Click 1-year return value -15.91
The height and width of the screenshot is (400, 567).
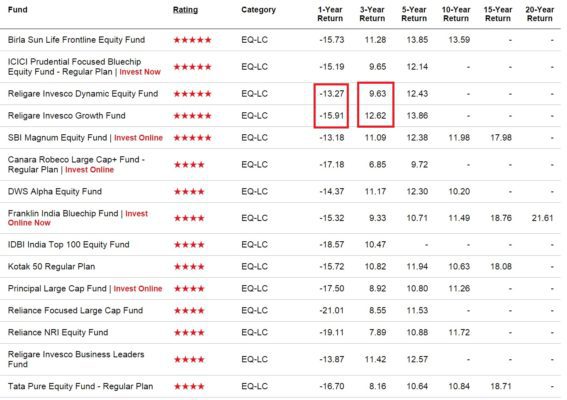click(332, 116)
